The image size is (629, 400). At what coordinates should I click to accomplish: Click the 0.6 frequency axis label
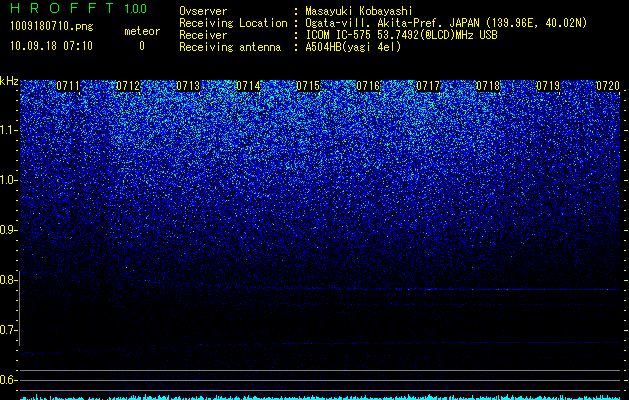coord(8,380)
